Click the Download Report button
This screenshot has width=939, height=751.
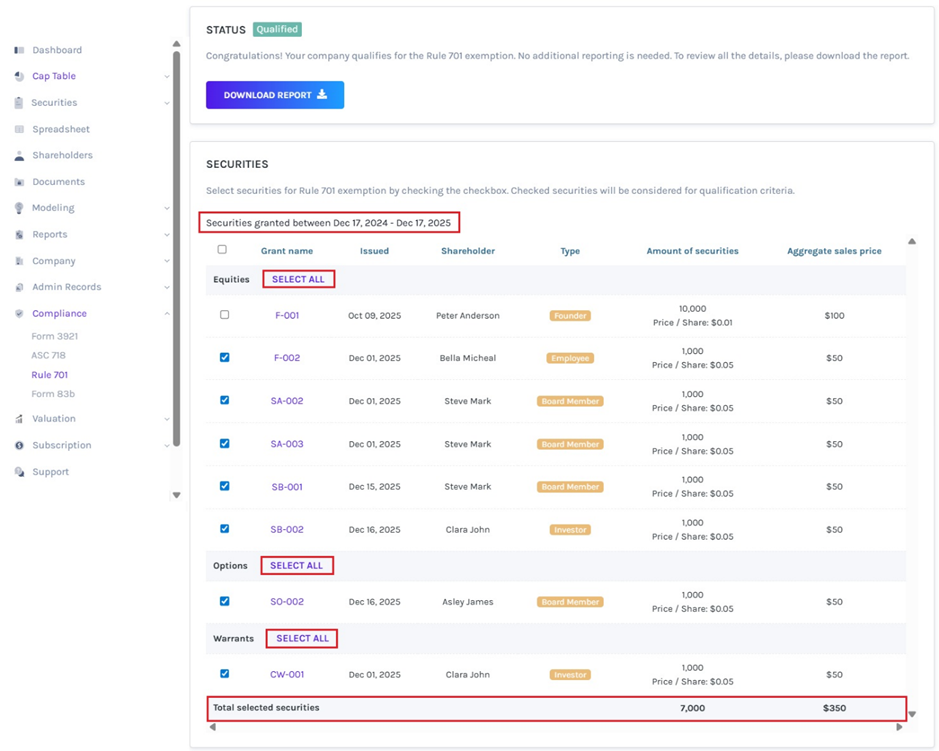275,95
